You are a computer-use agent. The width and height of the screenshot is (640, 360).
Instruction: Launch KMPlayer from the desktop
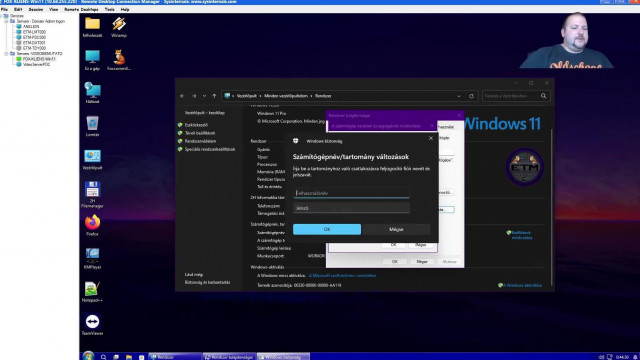click(92, 258)
